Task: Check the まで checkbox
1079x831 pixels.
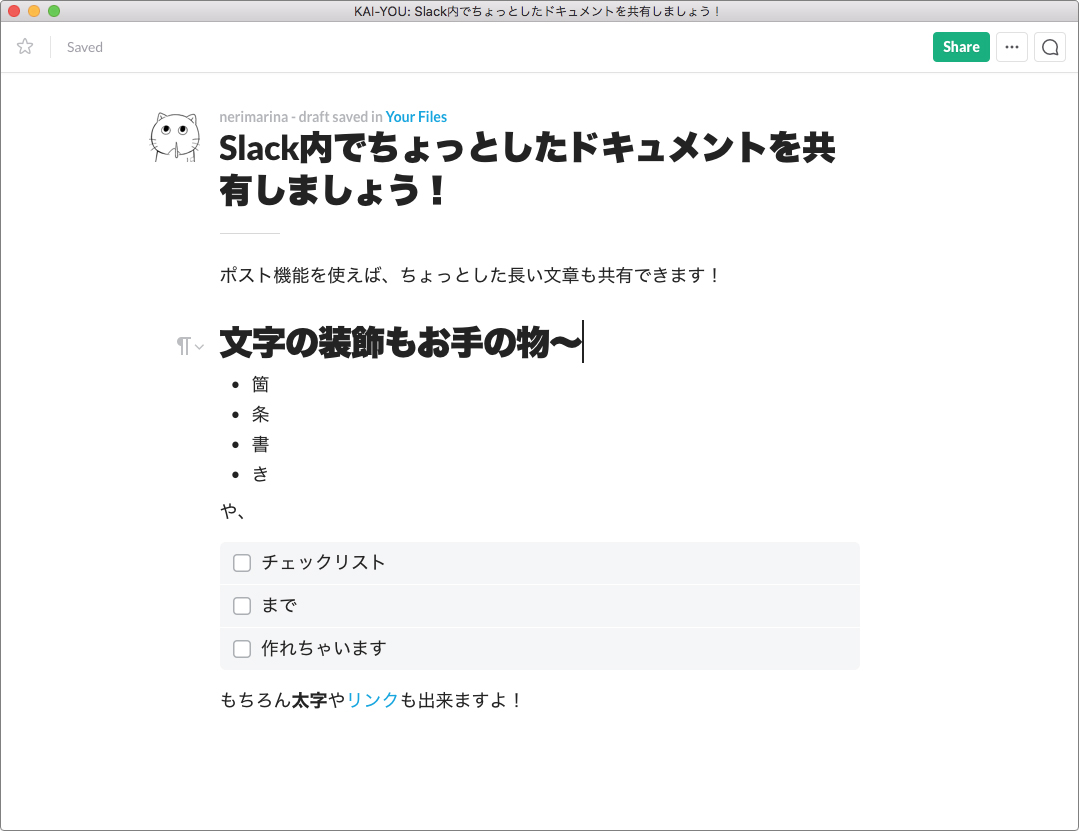Action: point(242,605)
